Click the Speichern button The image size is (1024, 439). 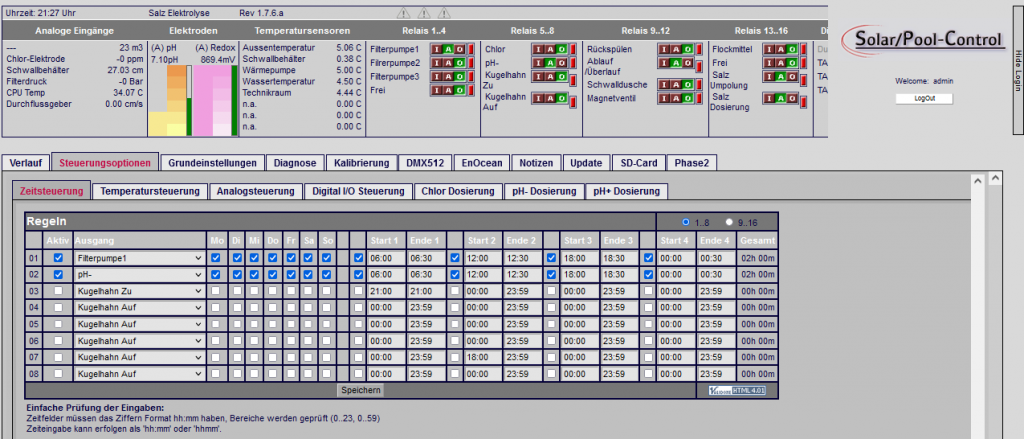coord(360,390)
